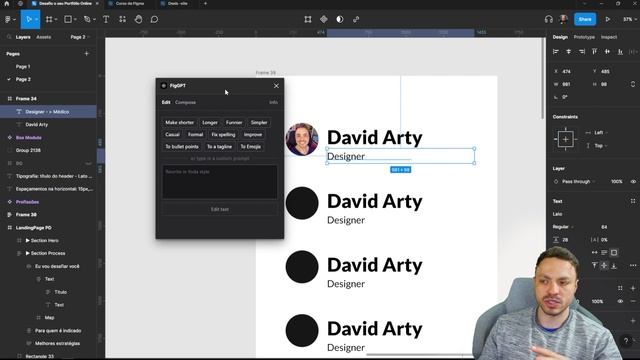Open the Page 2 dropdown
Viewport: 640px width, 360px height.
pyautogui.click(x=80, y=37)
